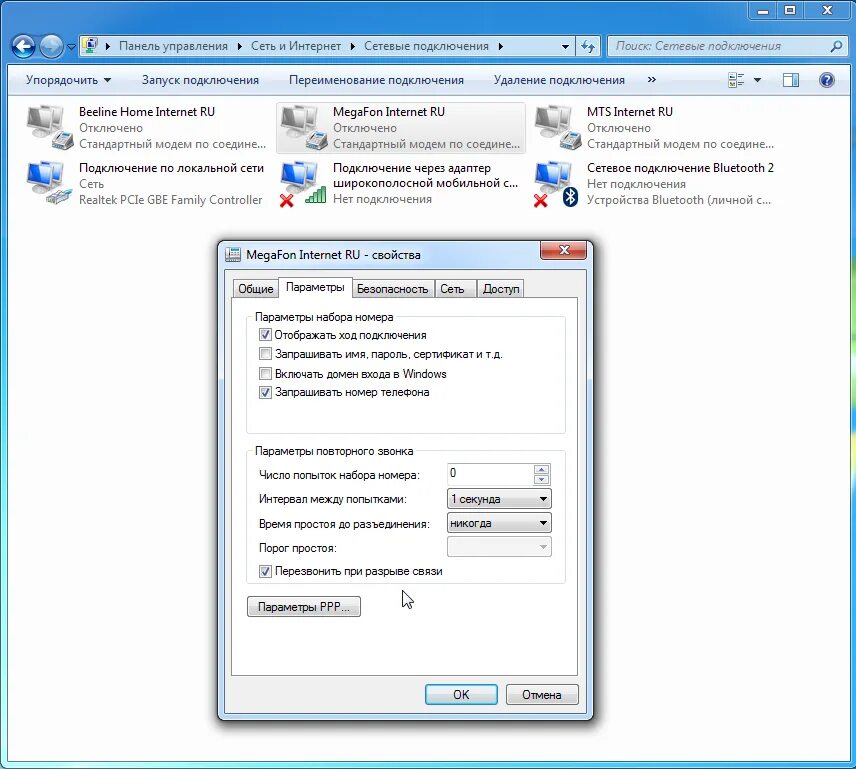
Task: Open address bar history dropdown arrow
Action: coord(566,46)
